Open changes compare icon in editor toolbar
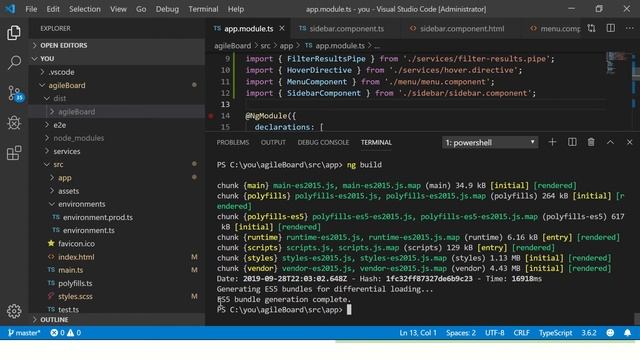Viewport: 640px width, 360px height. (591, 28)
